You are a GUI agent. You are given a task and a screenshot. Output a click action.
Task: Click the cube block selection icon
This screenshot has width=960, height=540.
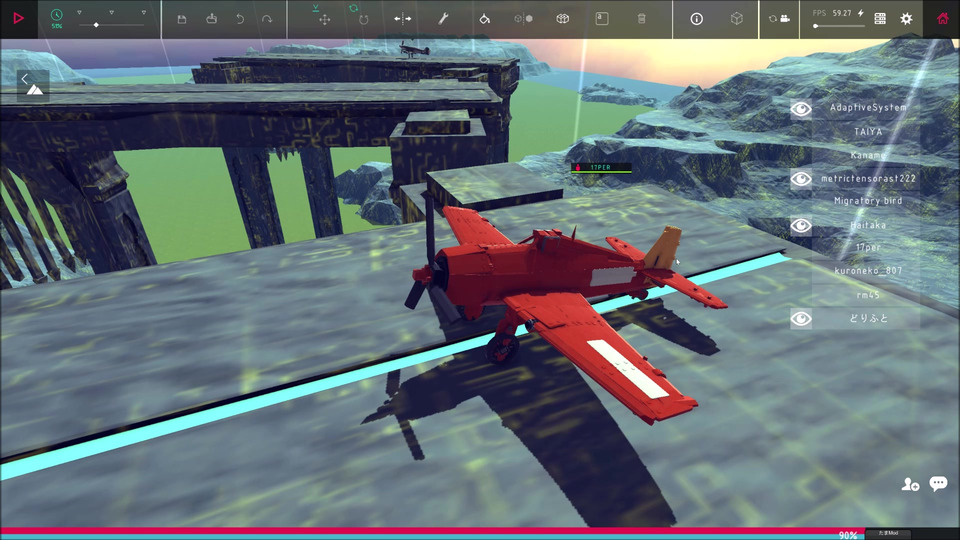point(563,19)
